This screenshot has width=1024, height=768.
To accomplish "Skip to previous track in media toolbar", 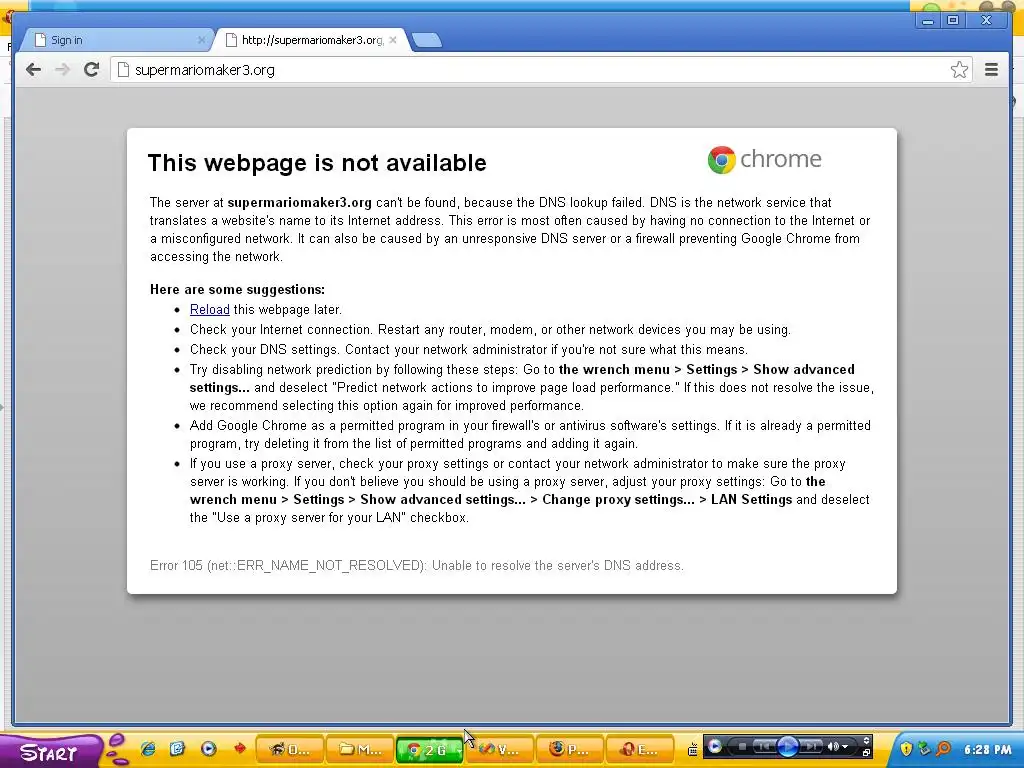I will [765, 746].
